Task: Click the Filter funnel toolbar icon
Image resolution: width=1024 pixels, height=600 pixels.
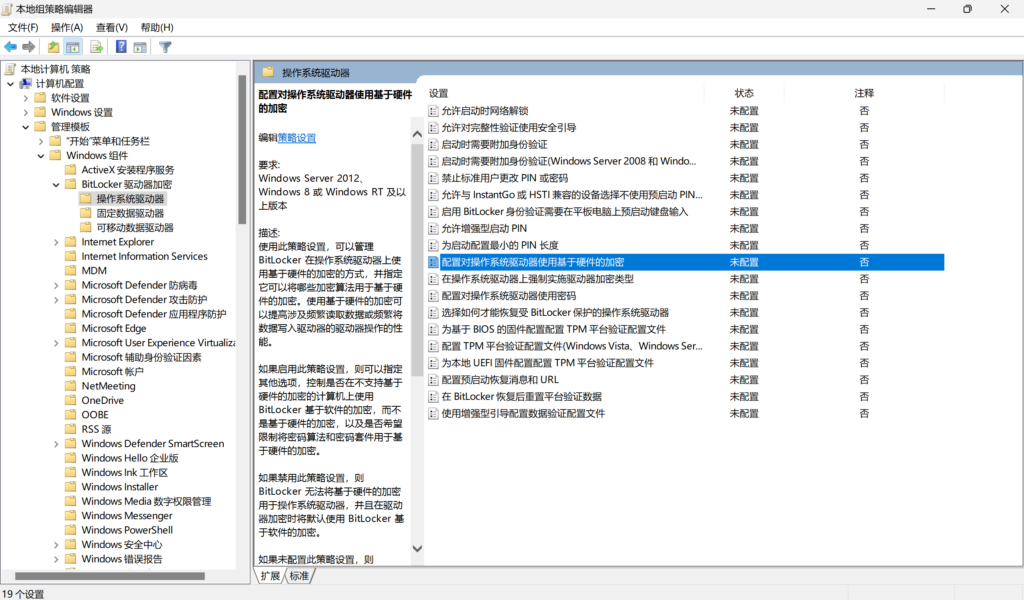Action: tap(165, 47)
